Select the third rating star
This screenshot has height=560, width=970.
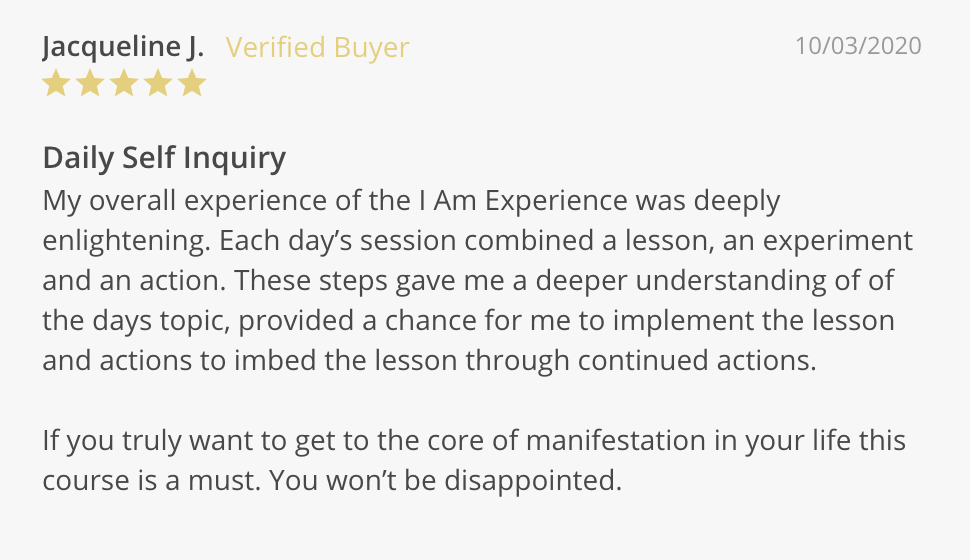click(x=124, y=84)
